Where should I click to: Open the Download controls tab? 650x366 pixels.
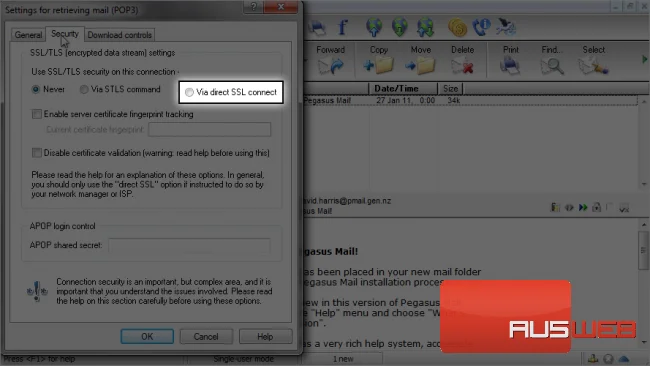tap(119, 35)
